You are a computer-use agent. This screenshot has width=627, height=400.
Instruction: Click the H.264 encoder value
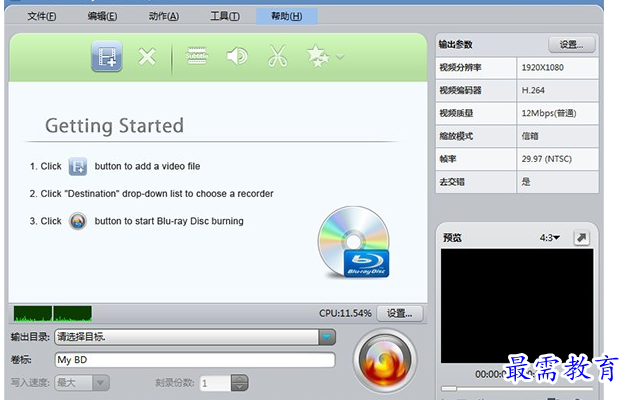click(x=557, y=90)
